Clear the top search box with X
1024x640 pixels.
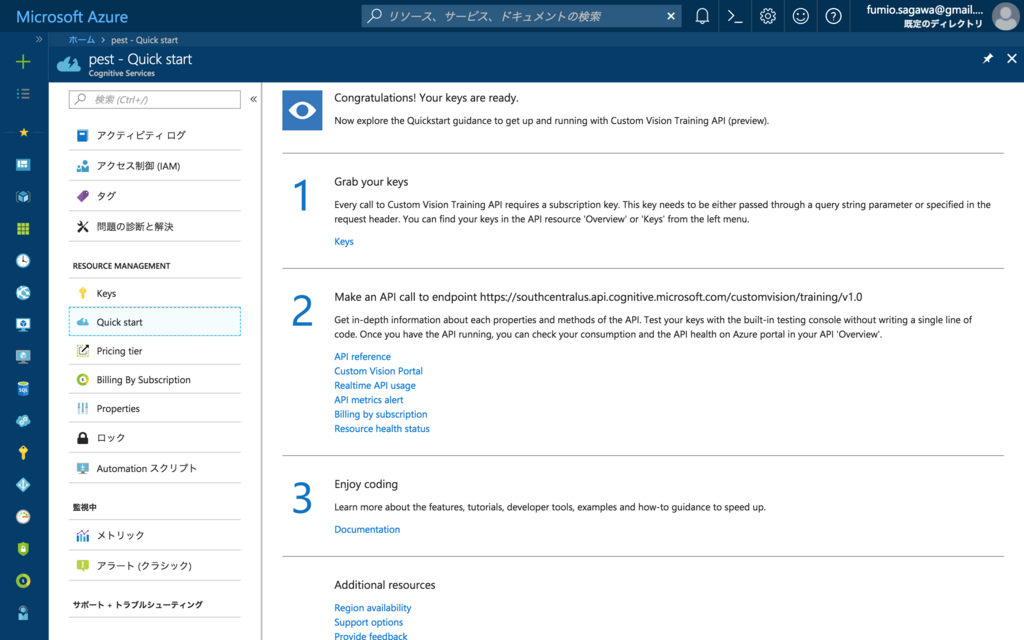[671, 16]
